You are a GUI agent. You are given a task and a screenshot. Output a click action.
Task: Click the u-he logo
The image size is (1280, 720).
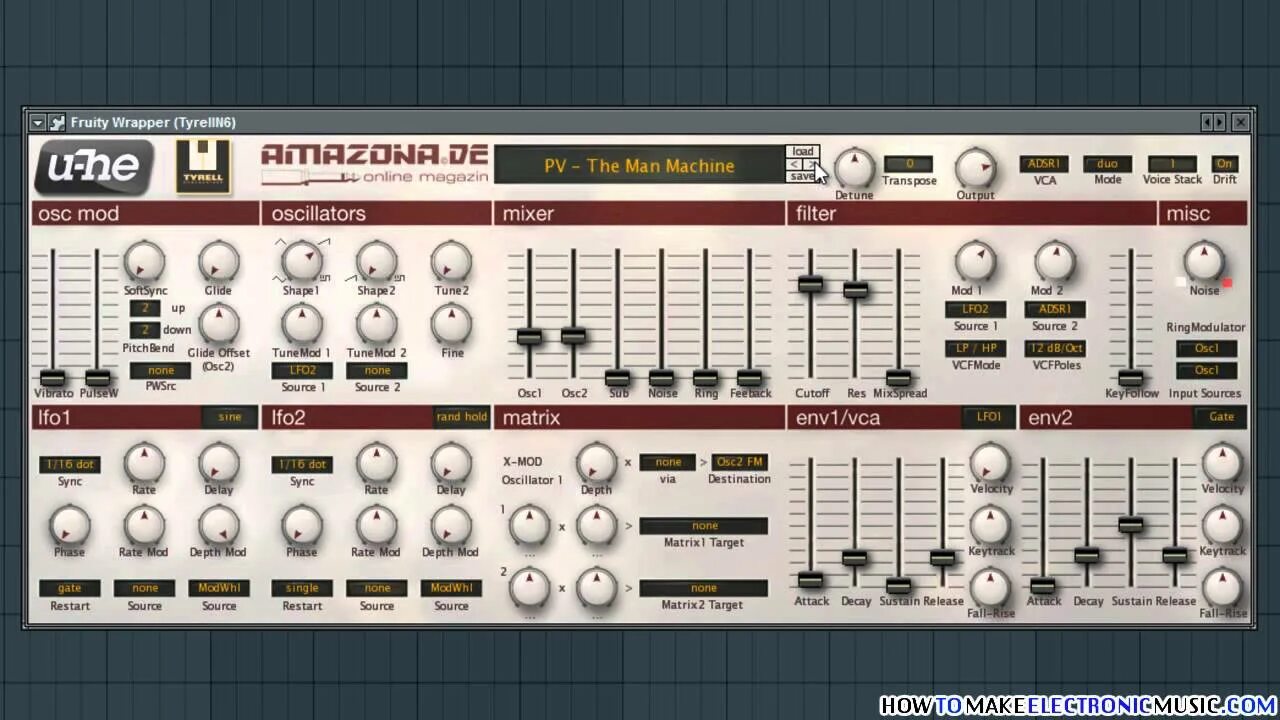coord(94,166)
